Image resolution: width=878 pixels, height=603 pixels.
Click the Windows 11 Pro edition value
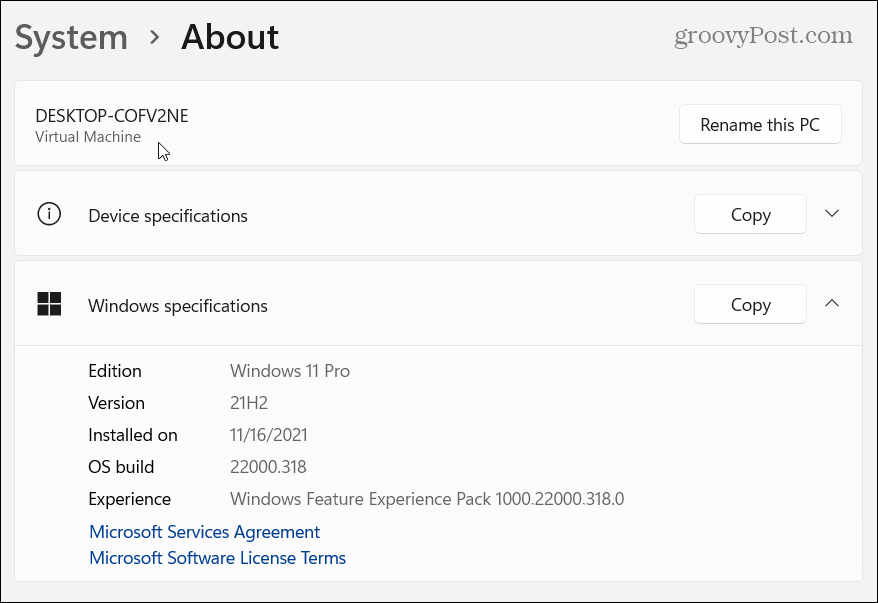[x=290, y=371]
